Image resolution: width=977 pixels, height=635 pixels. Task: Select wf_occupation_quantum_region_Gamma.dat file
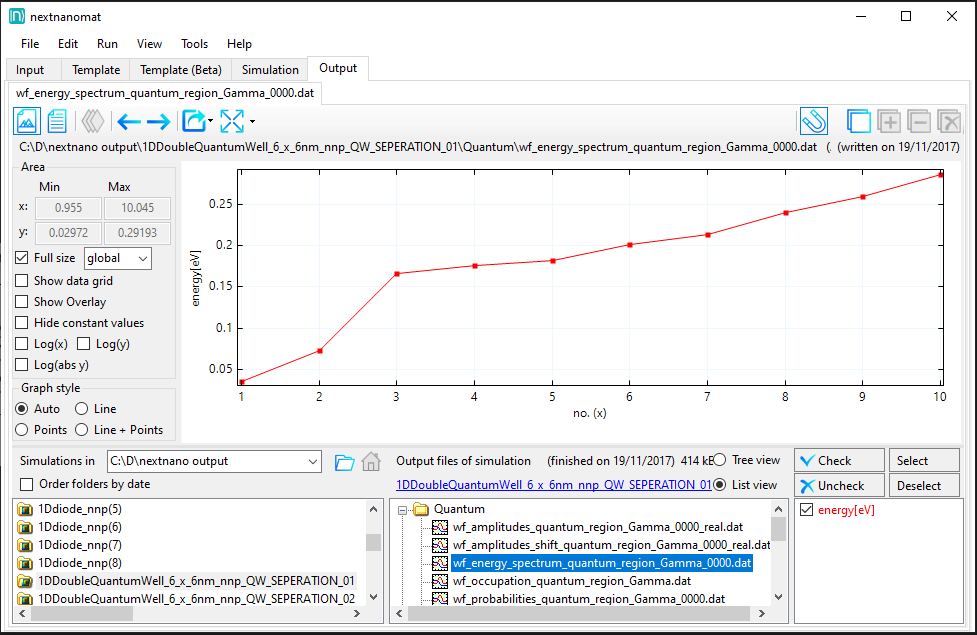571,580
